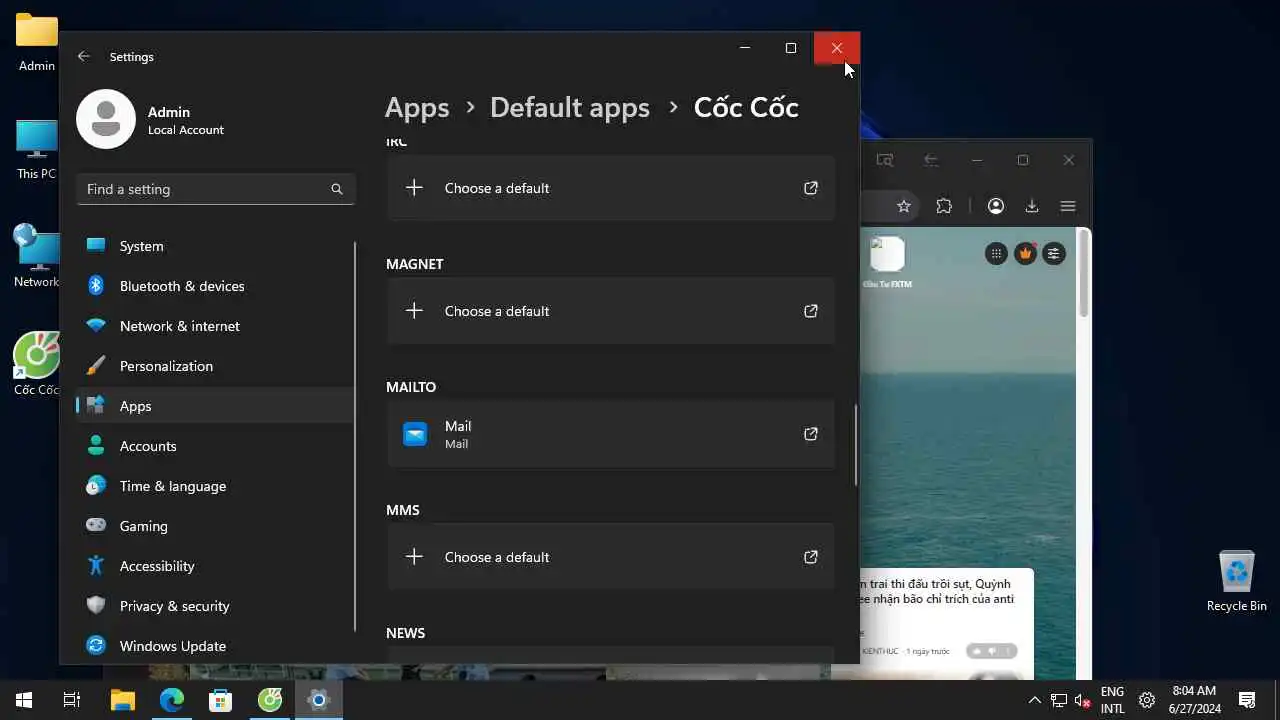
Task: Select the Apps category in sidebar
Action: point(215,406)
